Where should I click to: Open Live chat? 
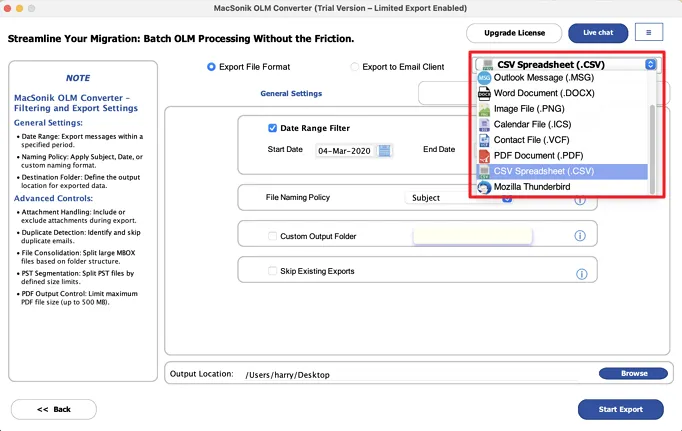coord(598,33)
